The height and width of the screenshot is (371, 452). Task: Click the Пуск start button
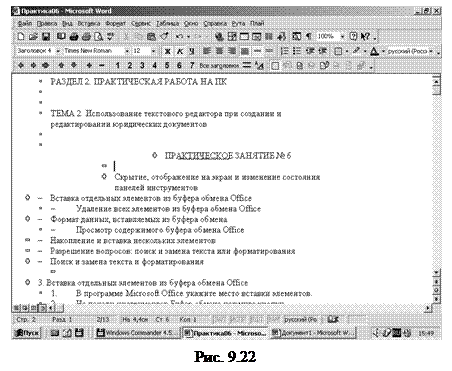(27, 333)
